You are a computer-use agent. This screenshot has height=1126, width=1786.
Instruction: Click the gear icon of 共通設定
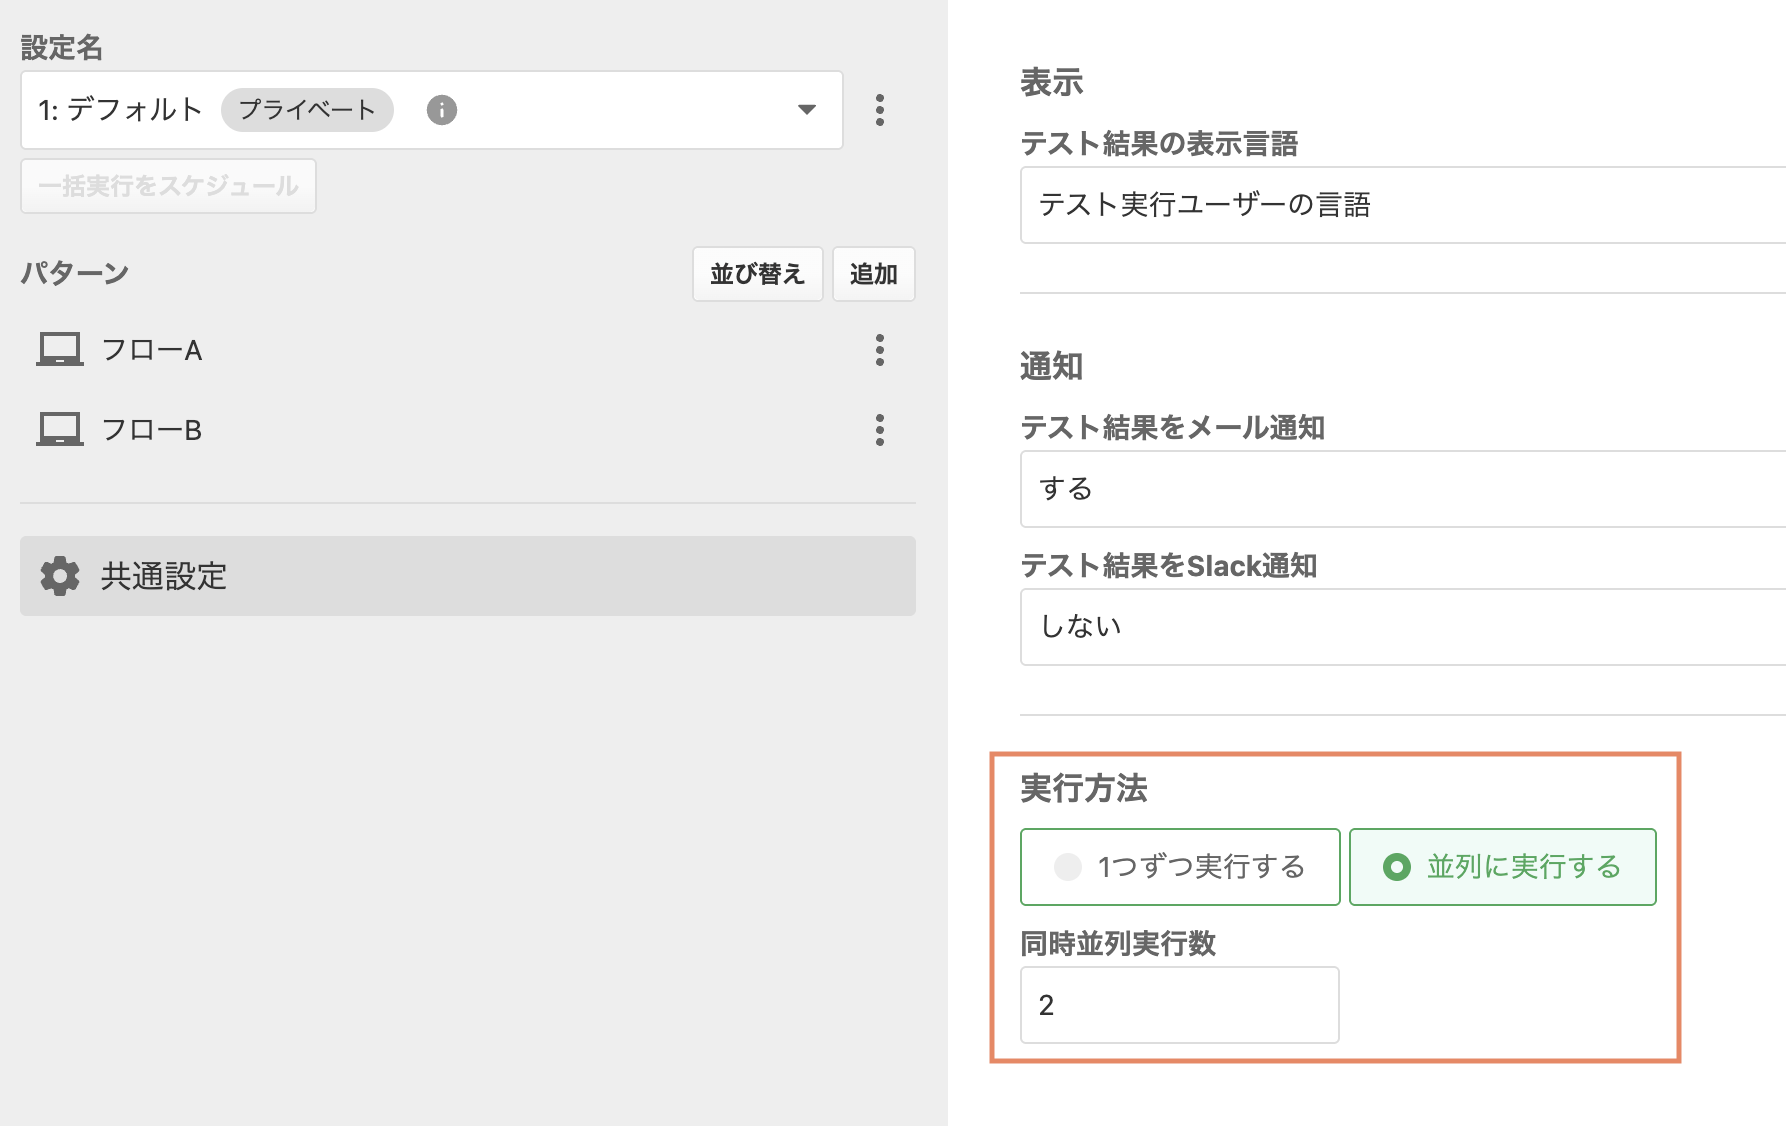60,576
